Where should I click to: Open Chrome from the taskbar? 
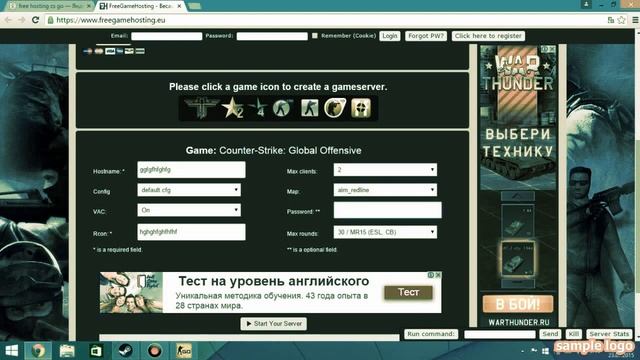pyautogui.click(x=38, y=351)
